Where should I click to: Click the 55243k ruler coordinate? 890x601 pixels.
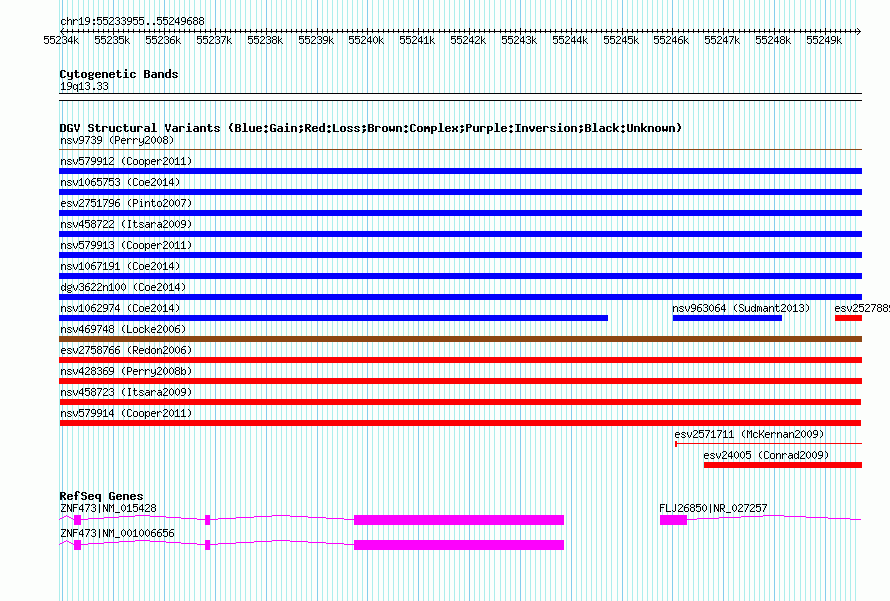(519, 40)
